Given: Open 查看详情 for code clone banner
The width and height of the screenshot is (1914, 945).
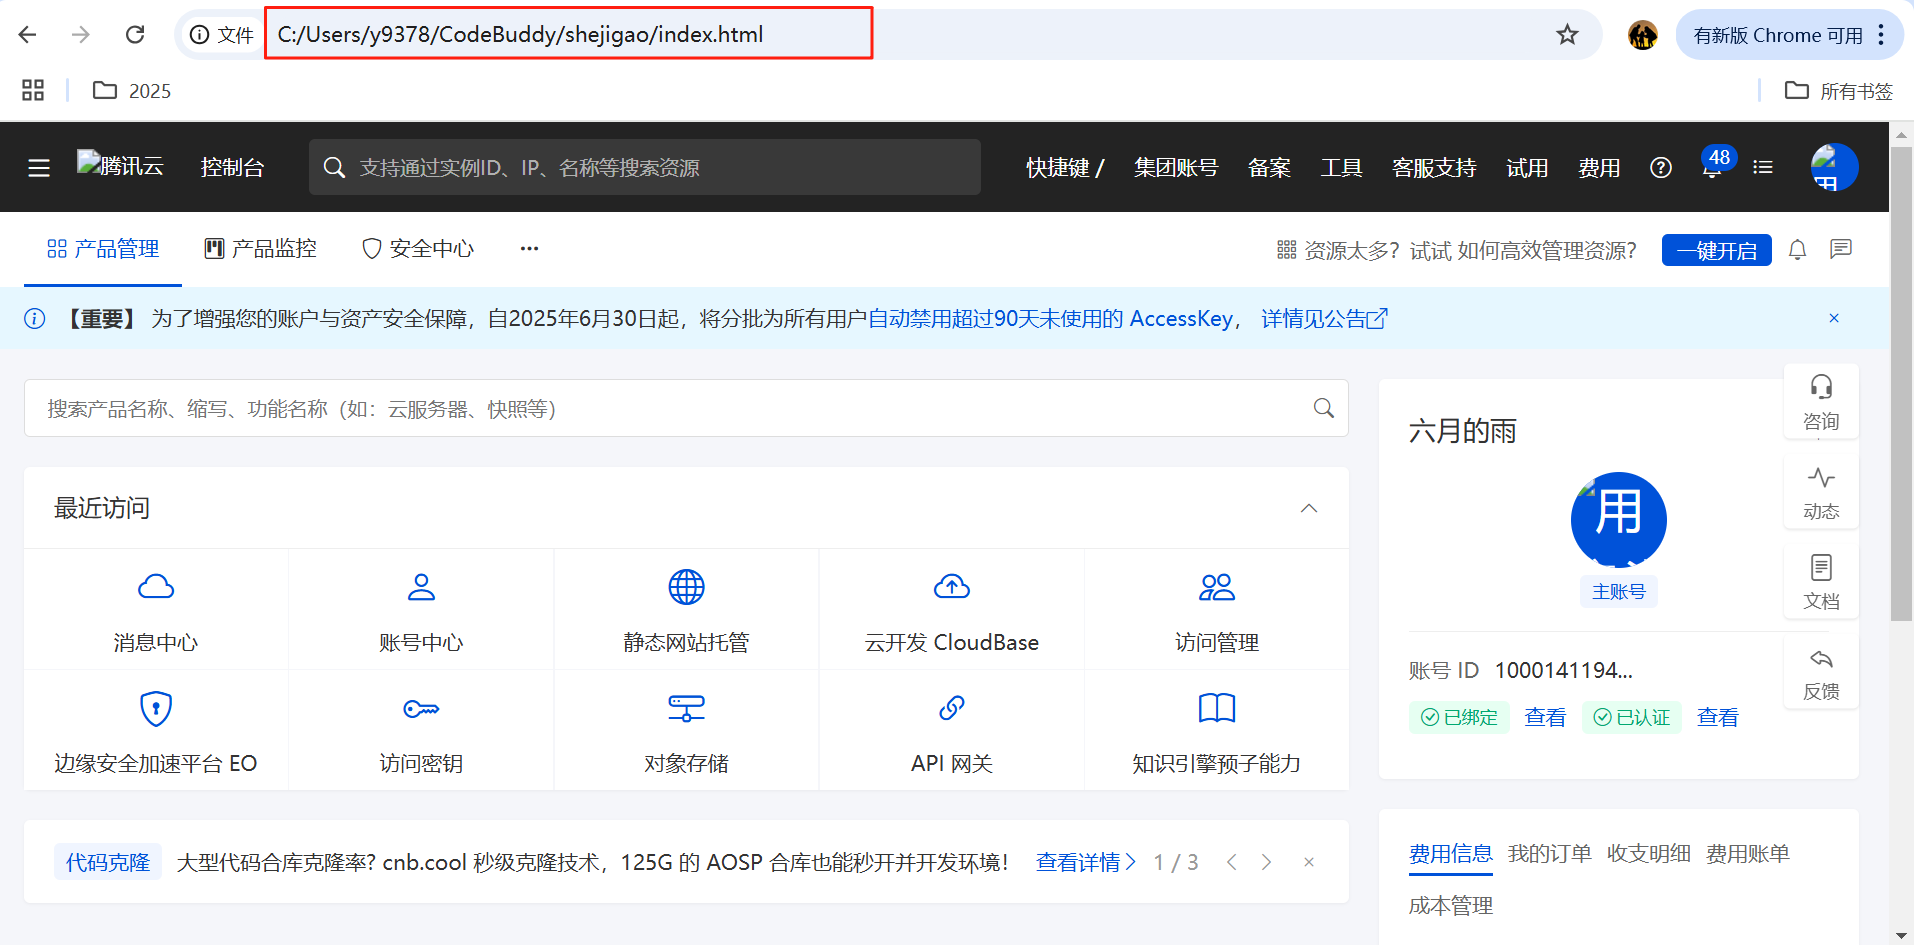Looking at the screenshot, I should 1086,862.
